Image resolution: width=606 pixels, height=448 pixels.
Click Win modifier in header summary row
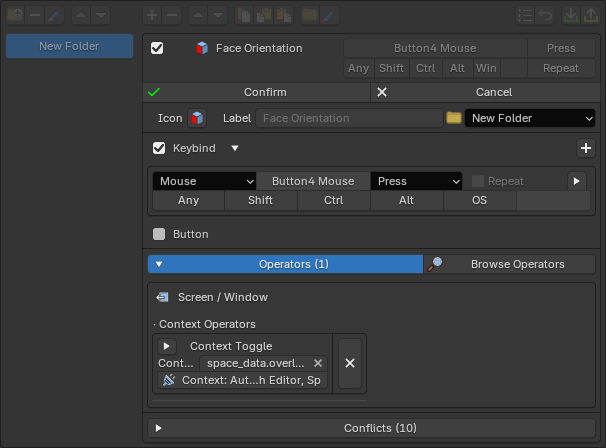pyautogui.click(x=486, y=68)
